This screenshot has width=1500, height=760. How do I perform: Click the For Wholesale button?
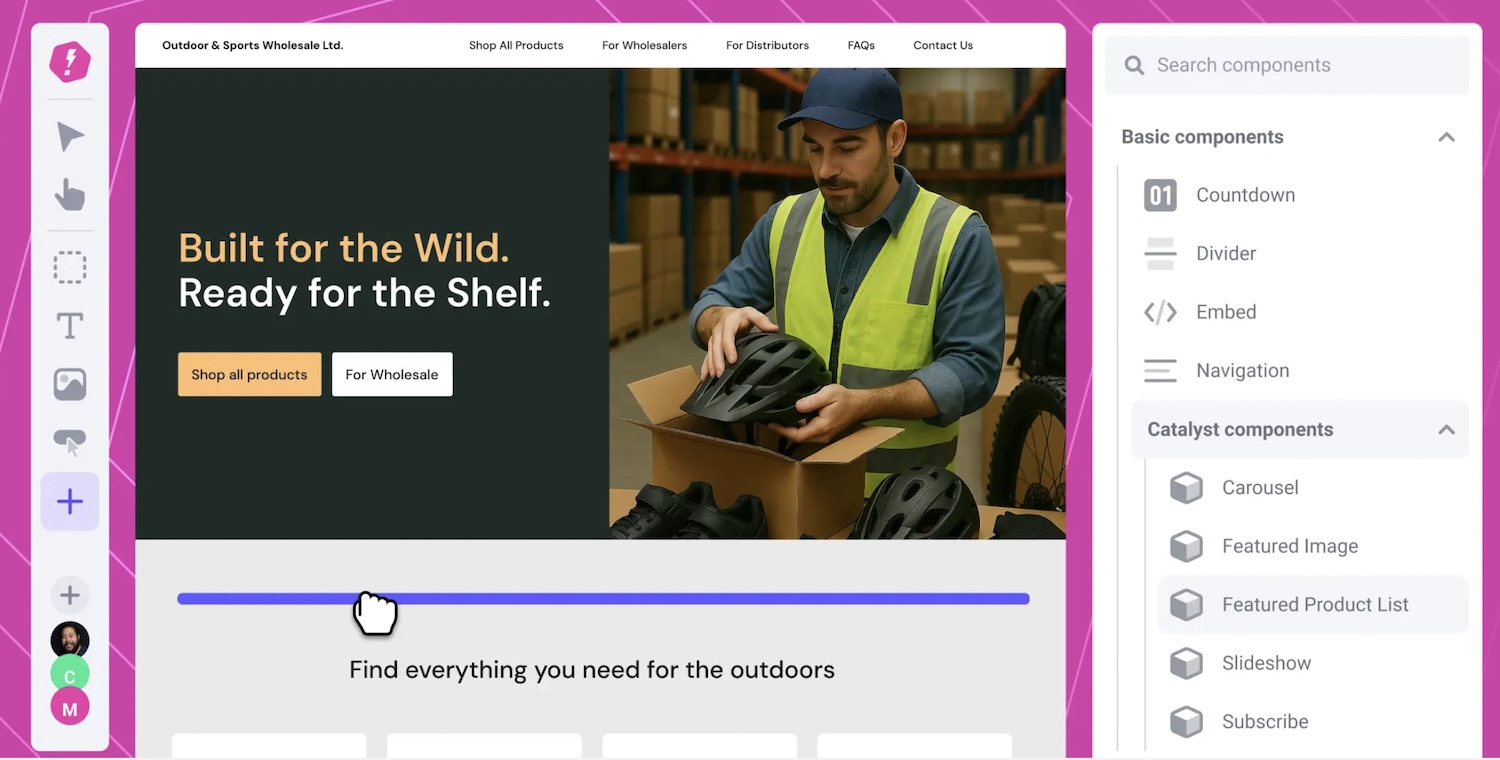coord(392,374)
